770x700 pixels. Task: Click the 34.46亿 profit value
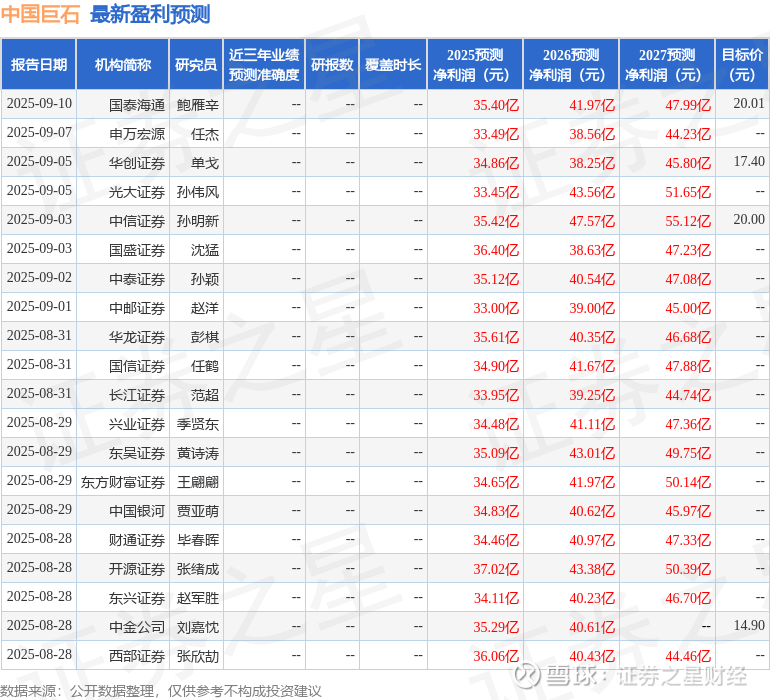[495, 540]
